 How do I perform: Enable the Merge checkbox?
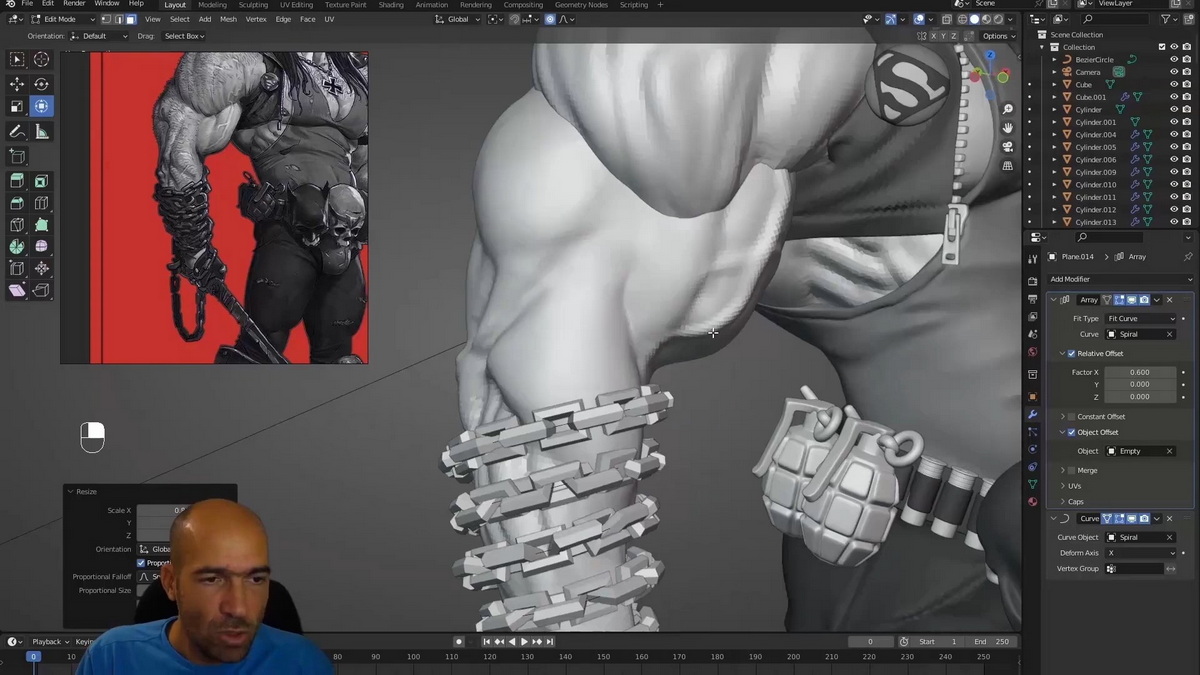point(1071,470)
